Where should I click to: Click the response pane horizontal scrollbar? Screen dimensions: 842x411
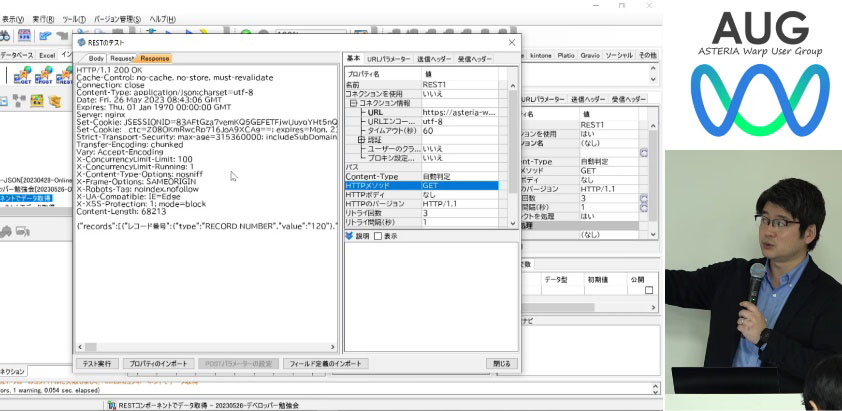(x=205, y=347)
